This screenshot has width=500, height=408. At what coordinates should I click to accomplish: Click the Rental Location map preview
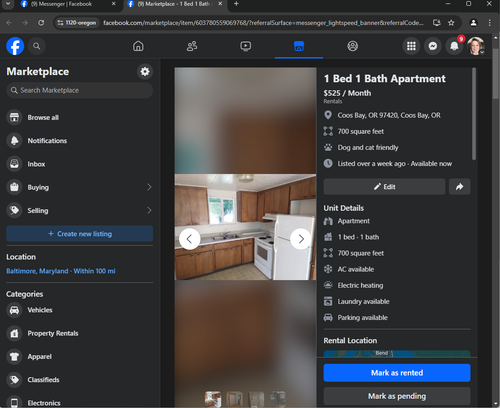[x=397, y=354]
